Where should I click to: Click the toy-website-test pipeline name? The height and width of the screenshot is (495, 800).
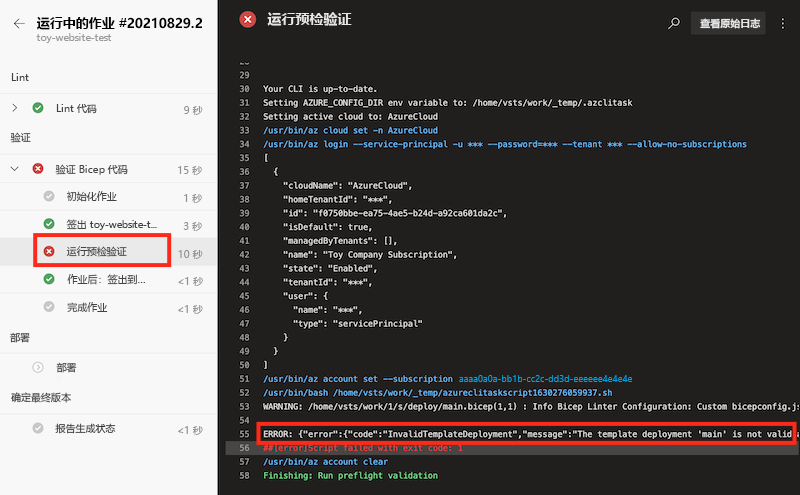tap(73, 38)
